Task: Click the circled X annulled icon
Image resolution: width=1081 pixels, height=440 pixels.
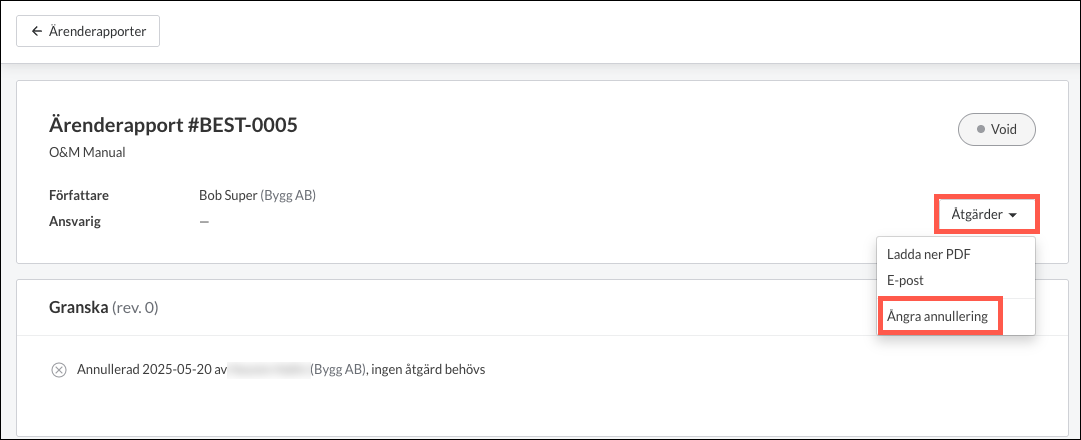Action: [59, 370]
